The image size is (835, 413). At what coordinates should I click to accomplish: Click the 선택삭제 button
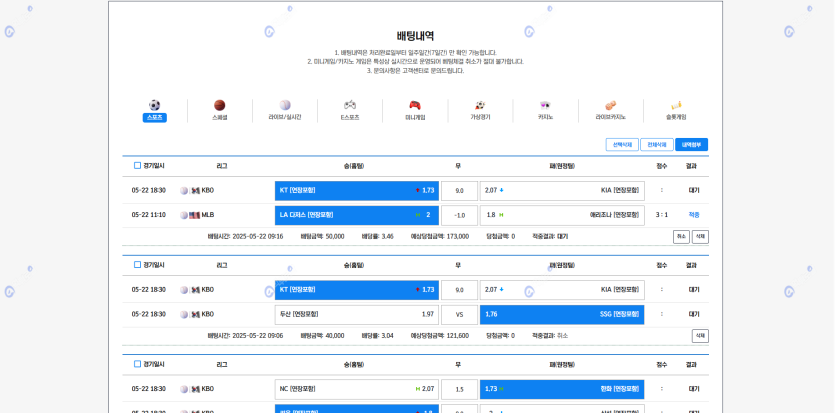(x=622, y=145)
